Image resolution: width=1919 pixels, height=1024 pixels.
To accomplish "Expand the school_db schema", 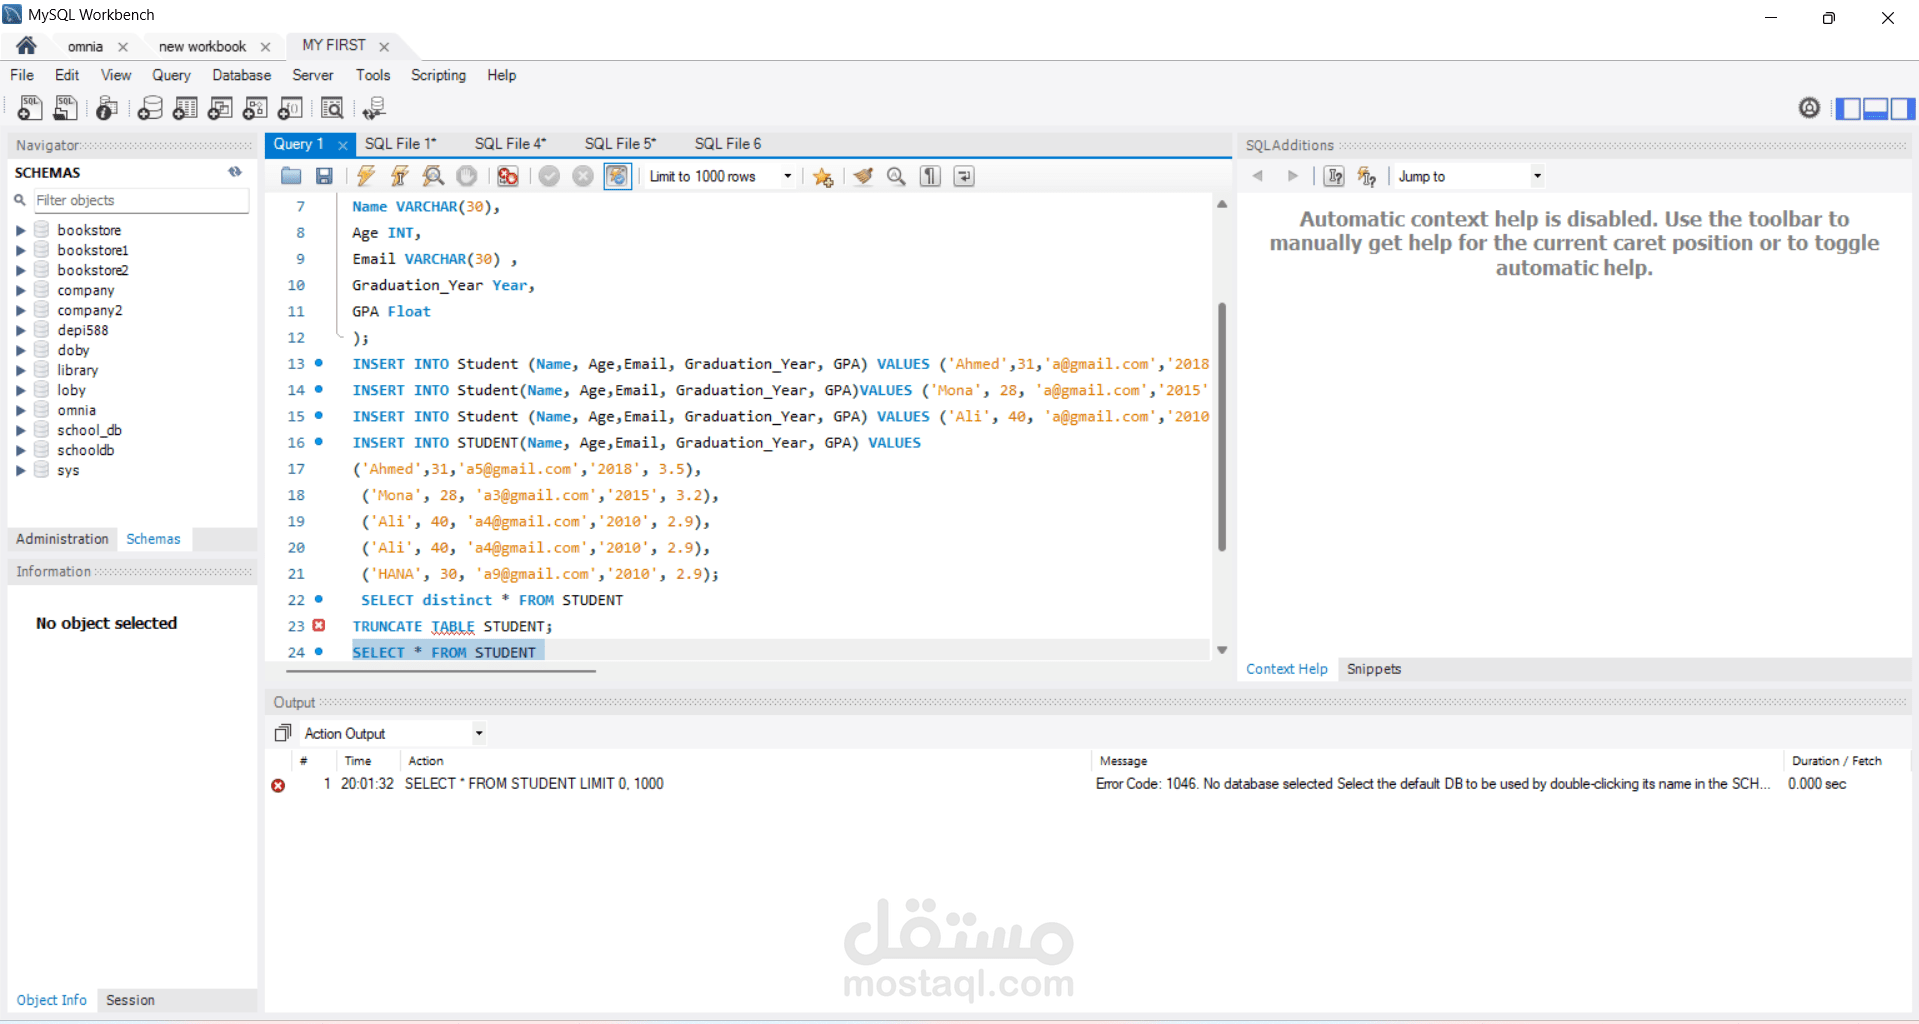I will pyautogui.click(x=20, y=430).
